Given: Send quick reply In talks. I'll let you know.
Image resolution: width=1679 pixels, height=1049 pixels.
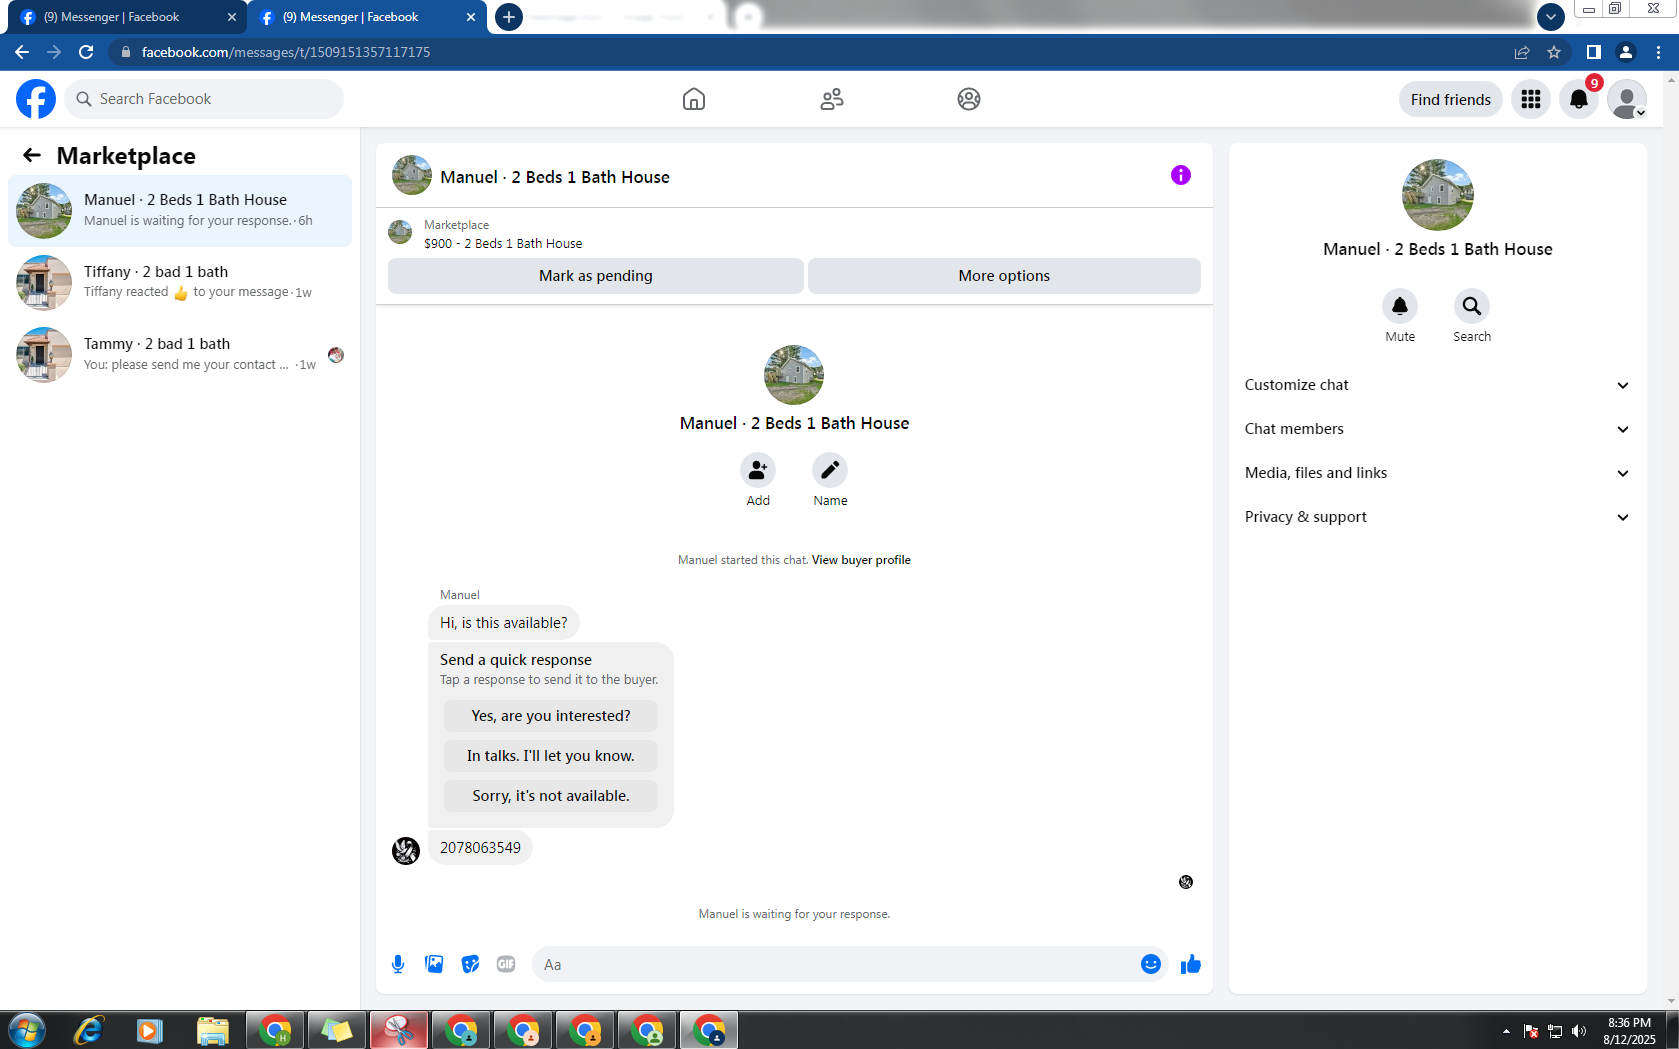Looking at the screenshot, I should point(551,756).
